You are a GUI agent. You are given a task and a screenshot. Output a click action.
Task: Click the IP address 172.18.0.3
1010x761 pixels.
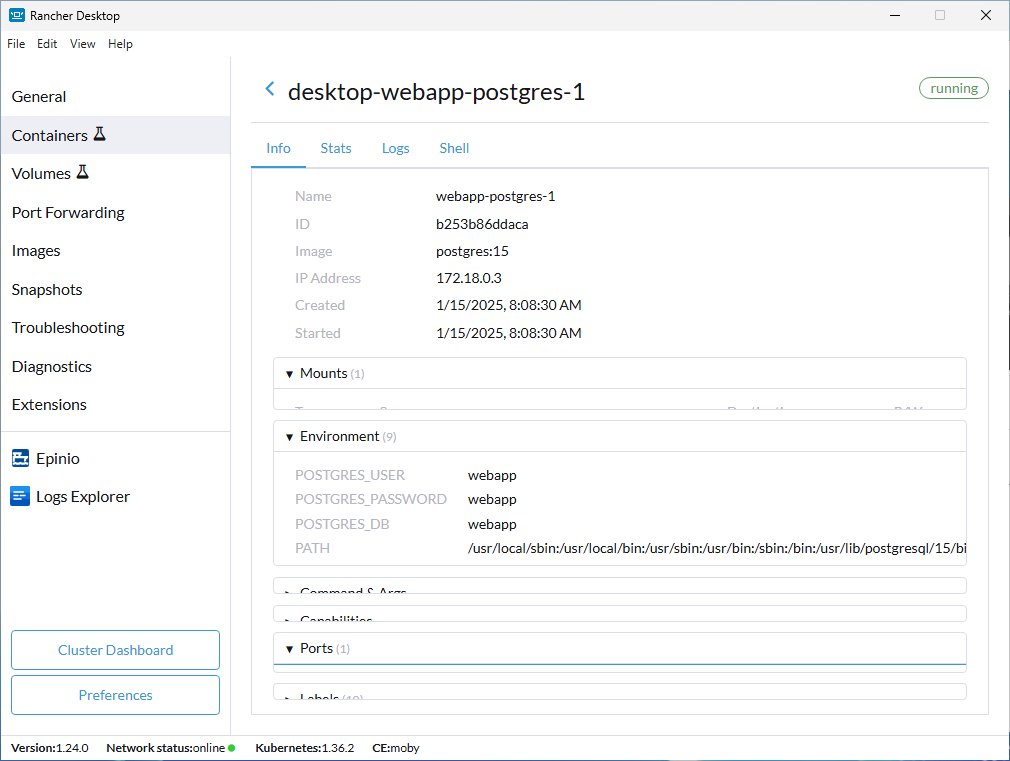point(468,278)
